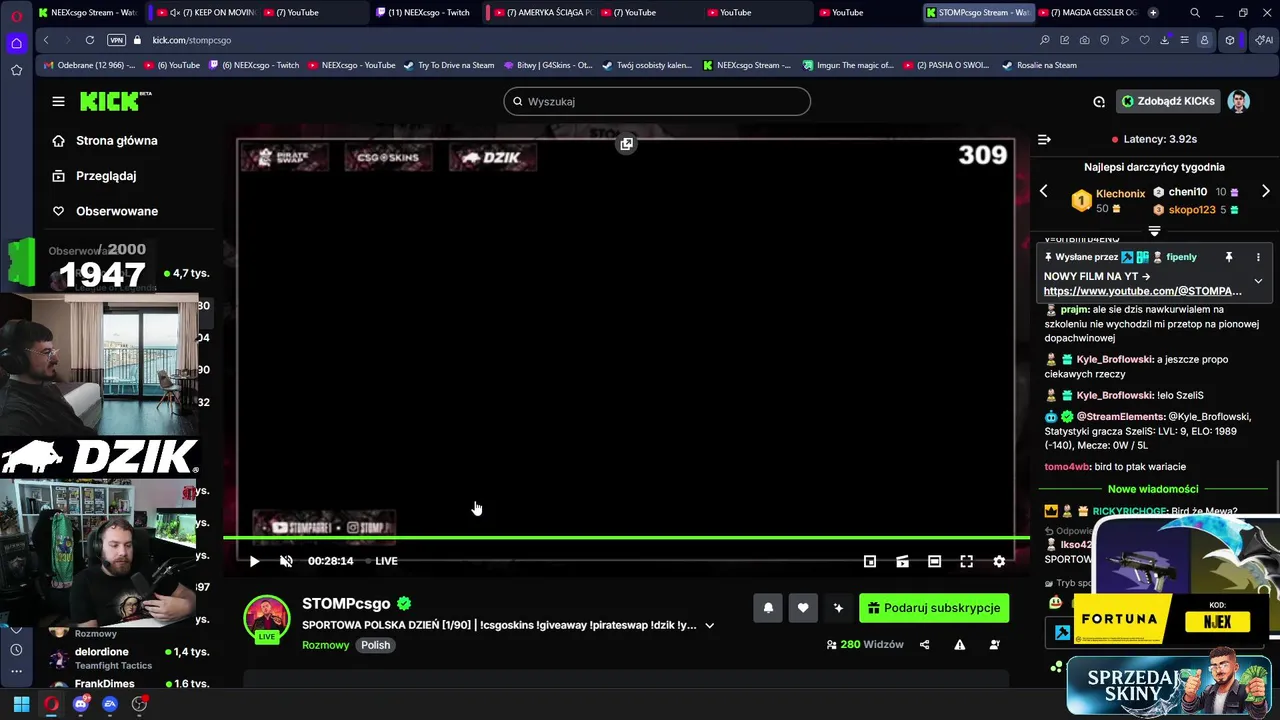
Task: Open pinned message three-dot menu
Action: point(1258,257)
